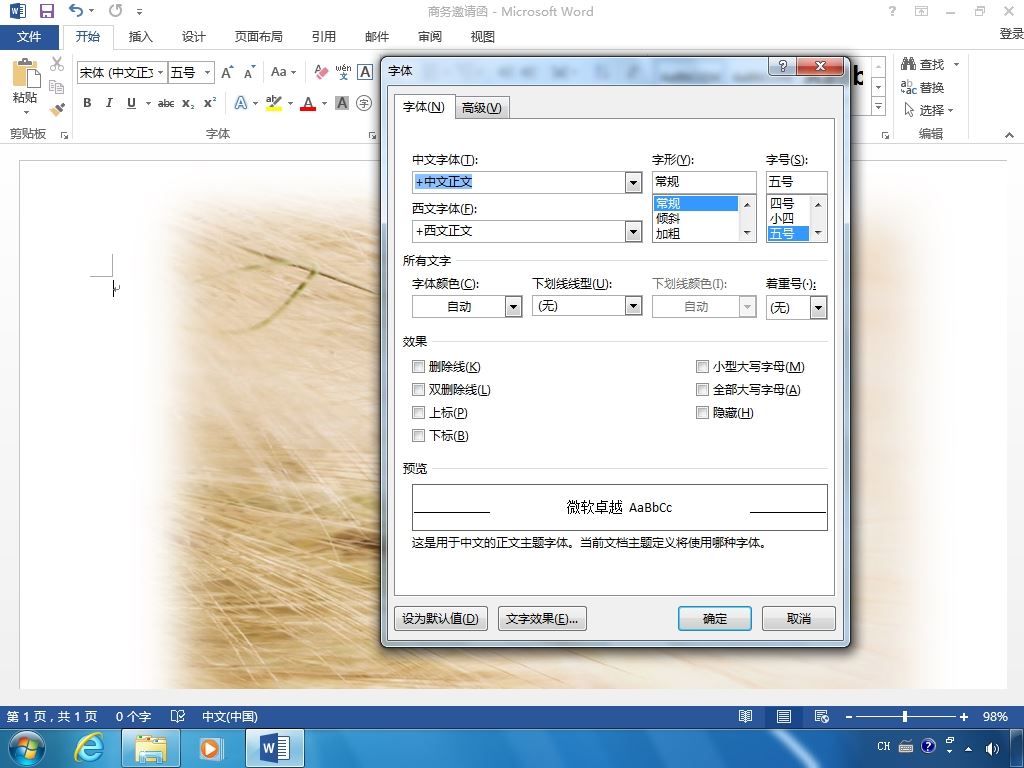The width and height of the screenshot is (1024, 768).
Task: Click the grow font size icon
Action: coord(227,72)
